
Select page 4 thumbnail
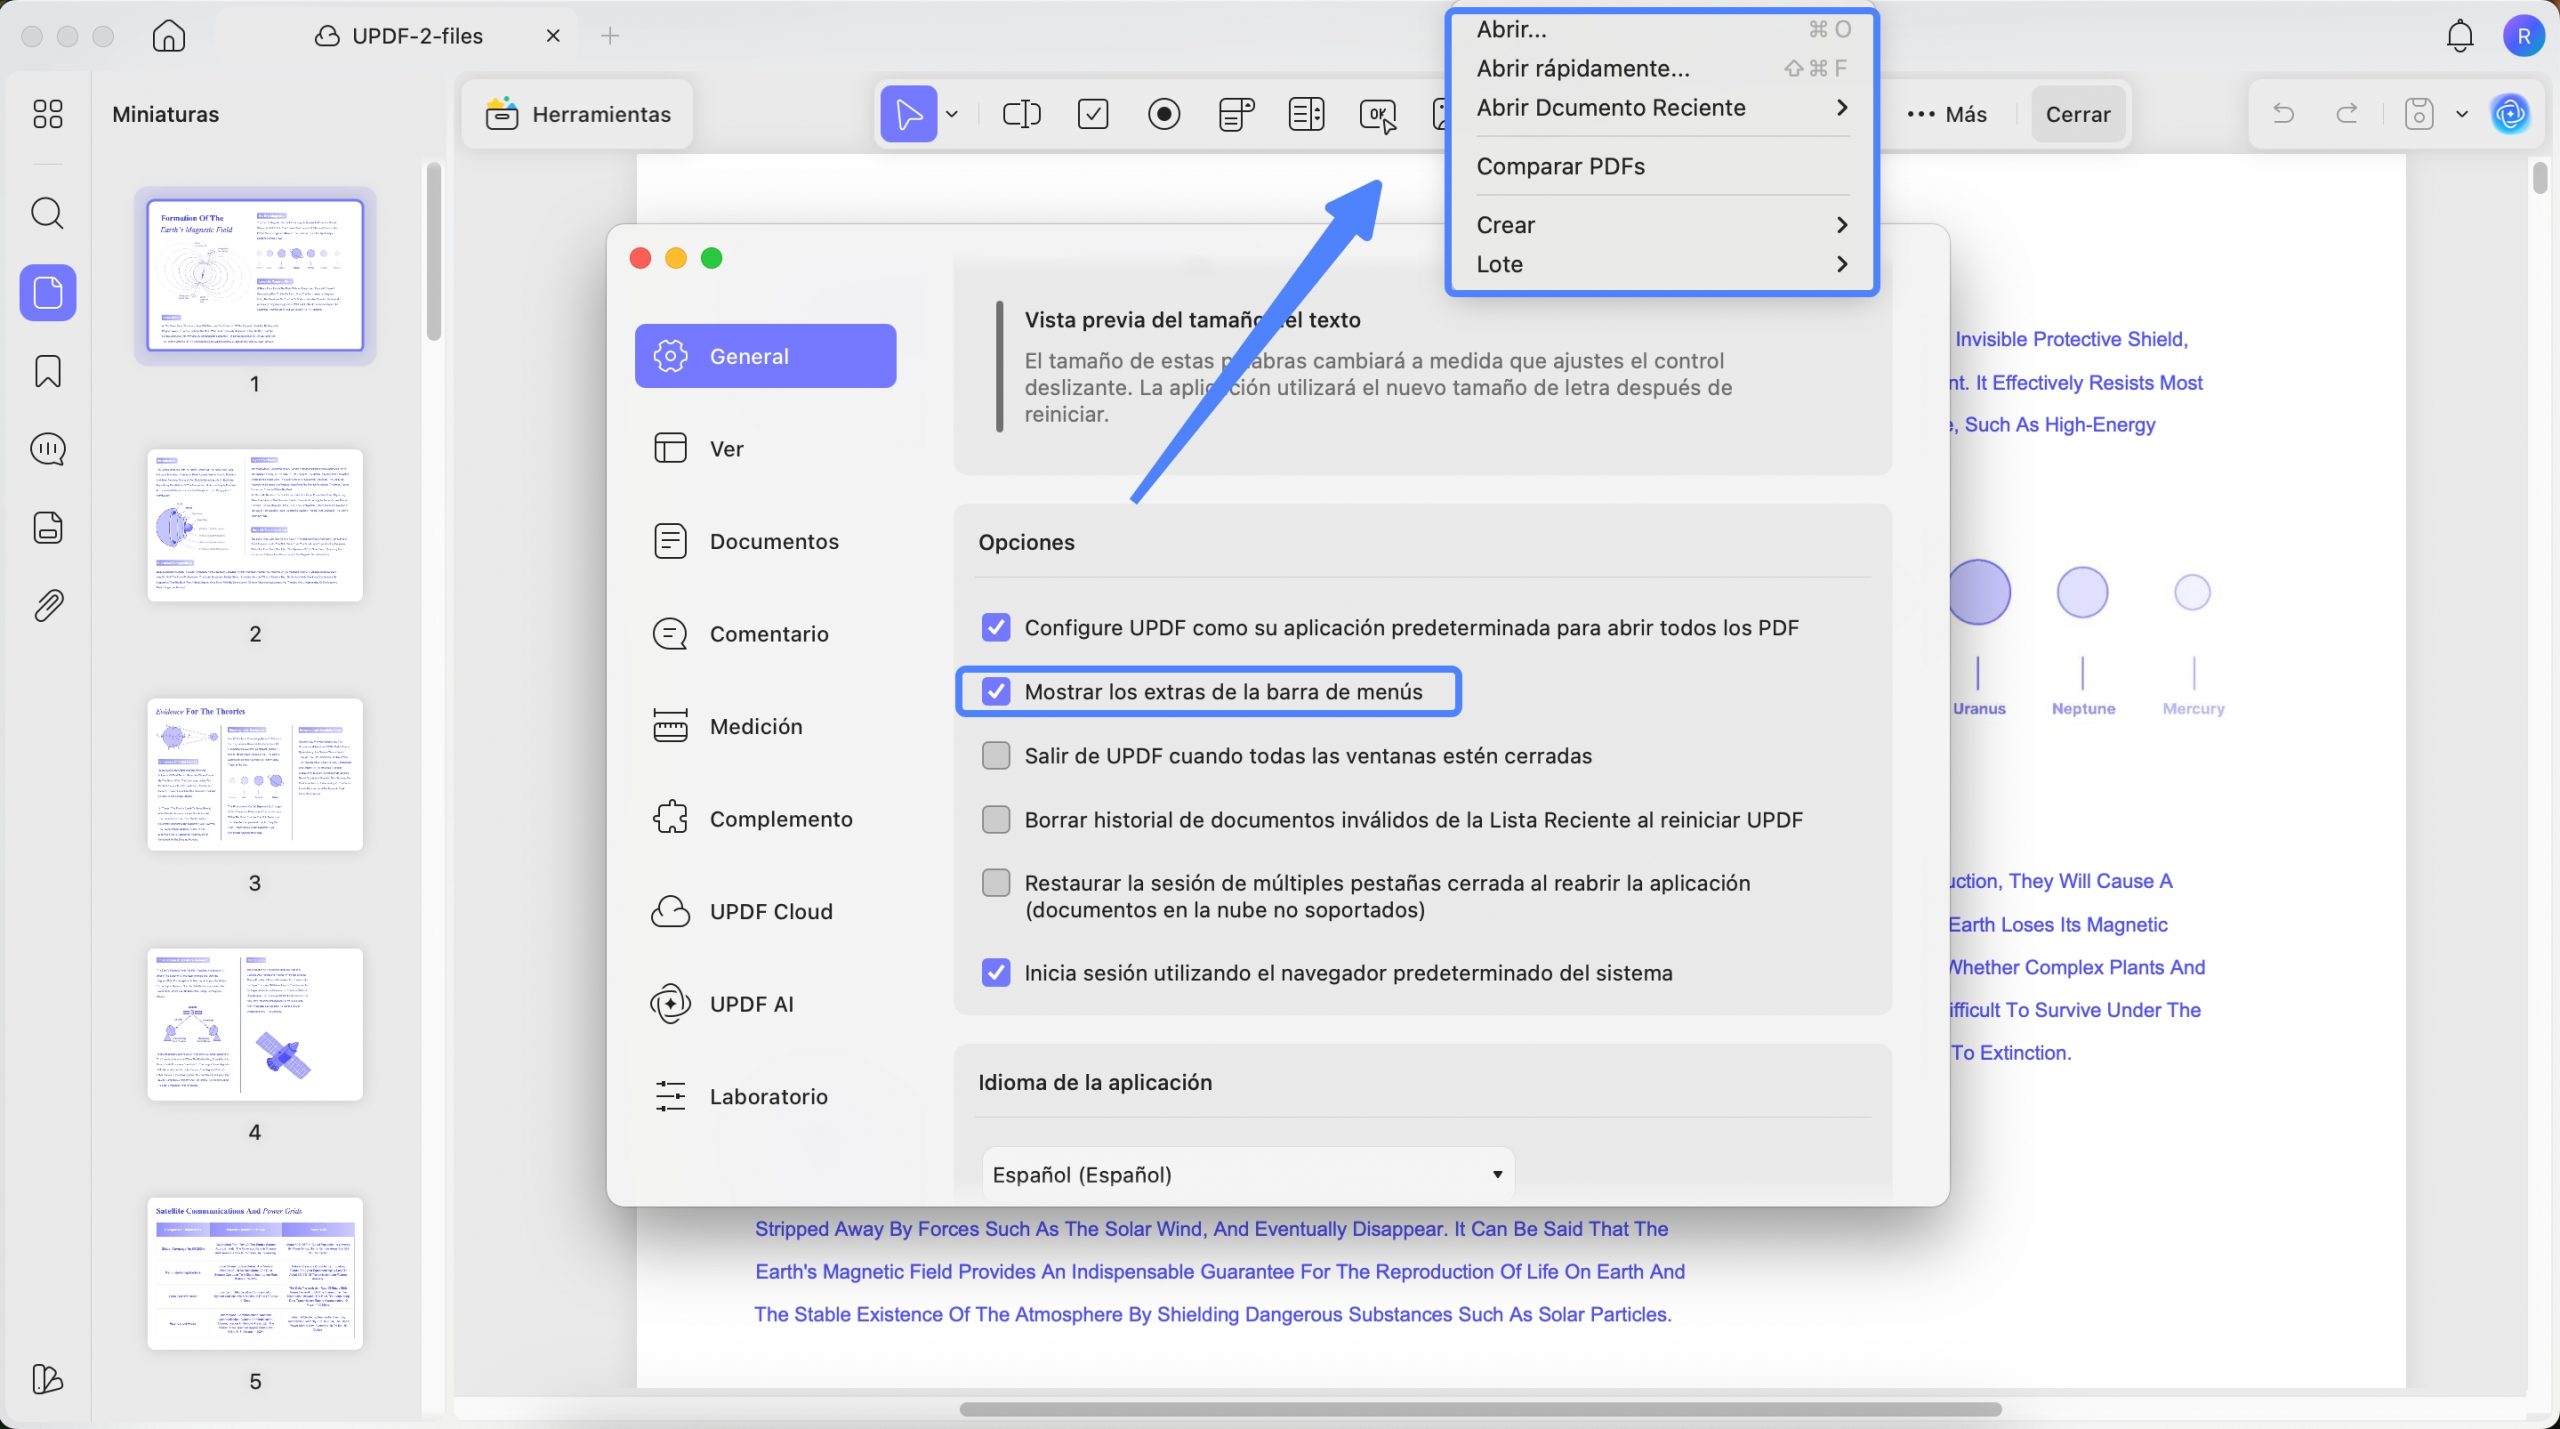pos(255,1024)
